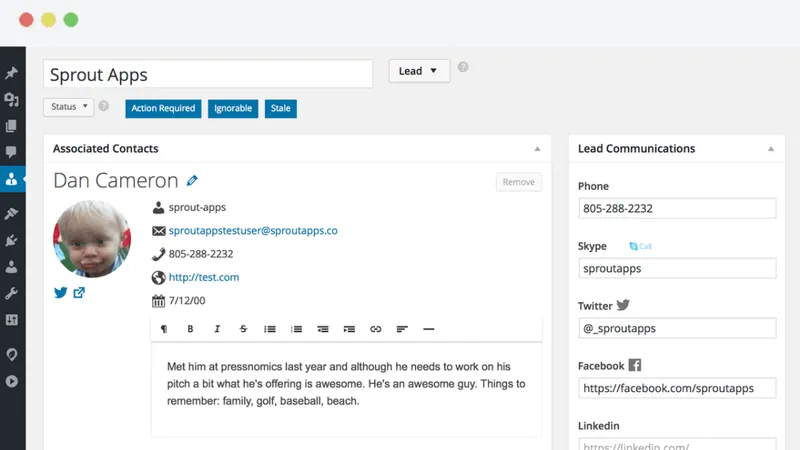This screenshot has height=450, width=800.
Task: Click Dan Cameron's avatar photo
Action: [x=92, y=239]
